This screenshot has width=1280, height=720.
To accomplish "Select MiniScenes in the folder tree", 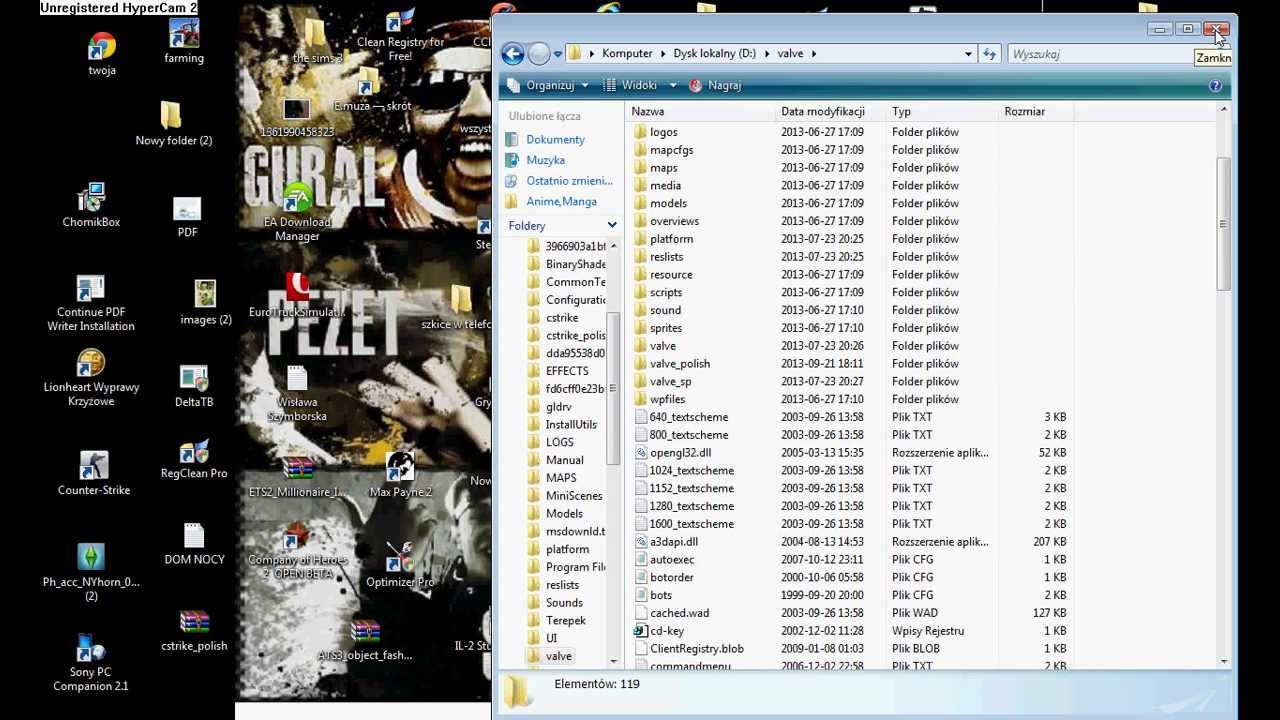I will click(x=574, y=496).
